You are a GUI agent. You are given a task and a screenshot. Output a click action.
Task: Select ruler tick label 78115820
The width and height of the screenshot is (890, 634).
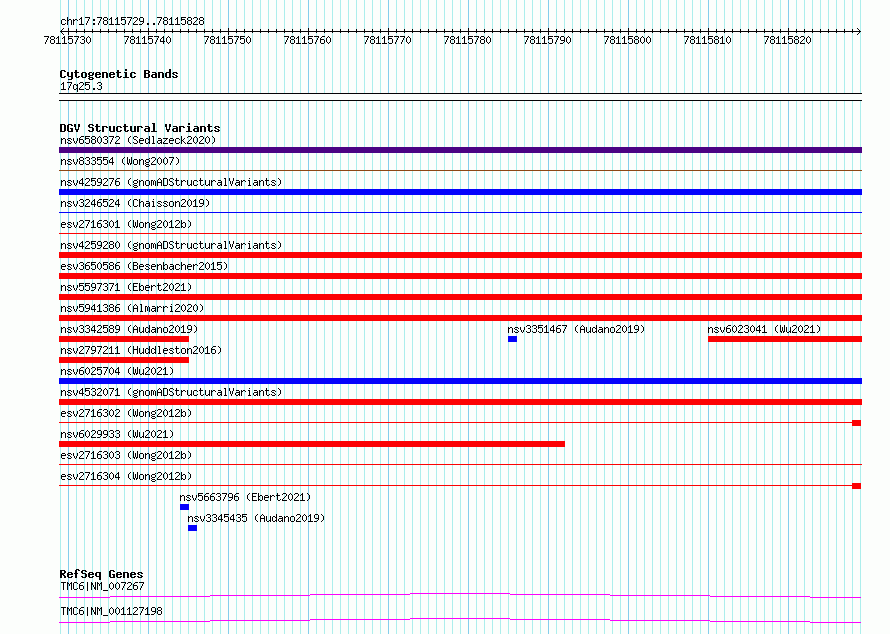(787, 40)
